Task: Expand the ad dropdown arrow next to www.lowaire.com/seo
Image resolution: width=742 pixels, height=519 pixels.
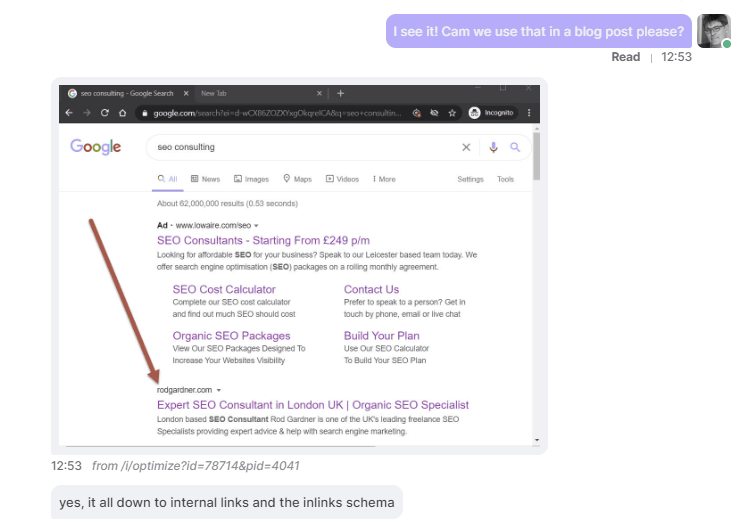Action: click(256, 226)
